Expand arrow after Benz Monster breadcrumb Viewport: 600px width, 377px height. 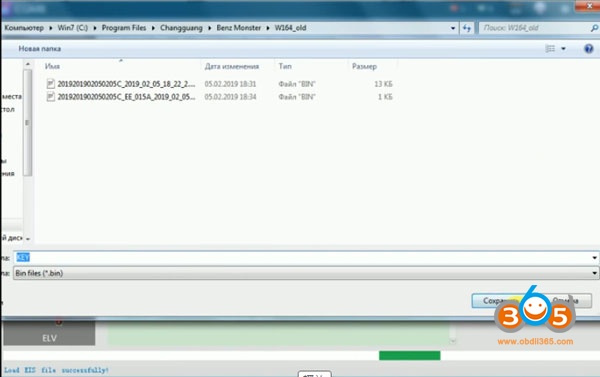[268, 28]
